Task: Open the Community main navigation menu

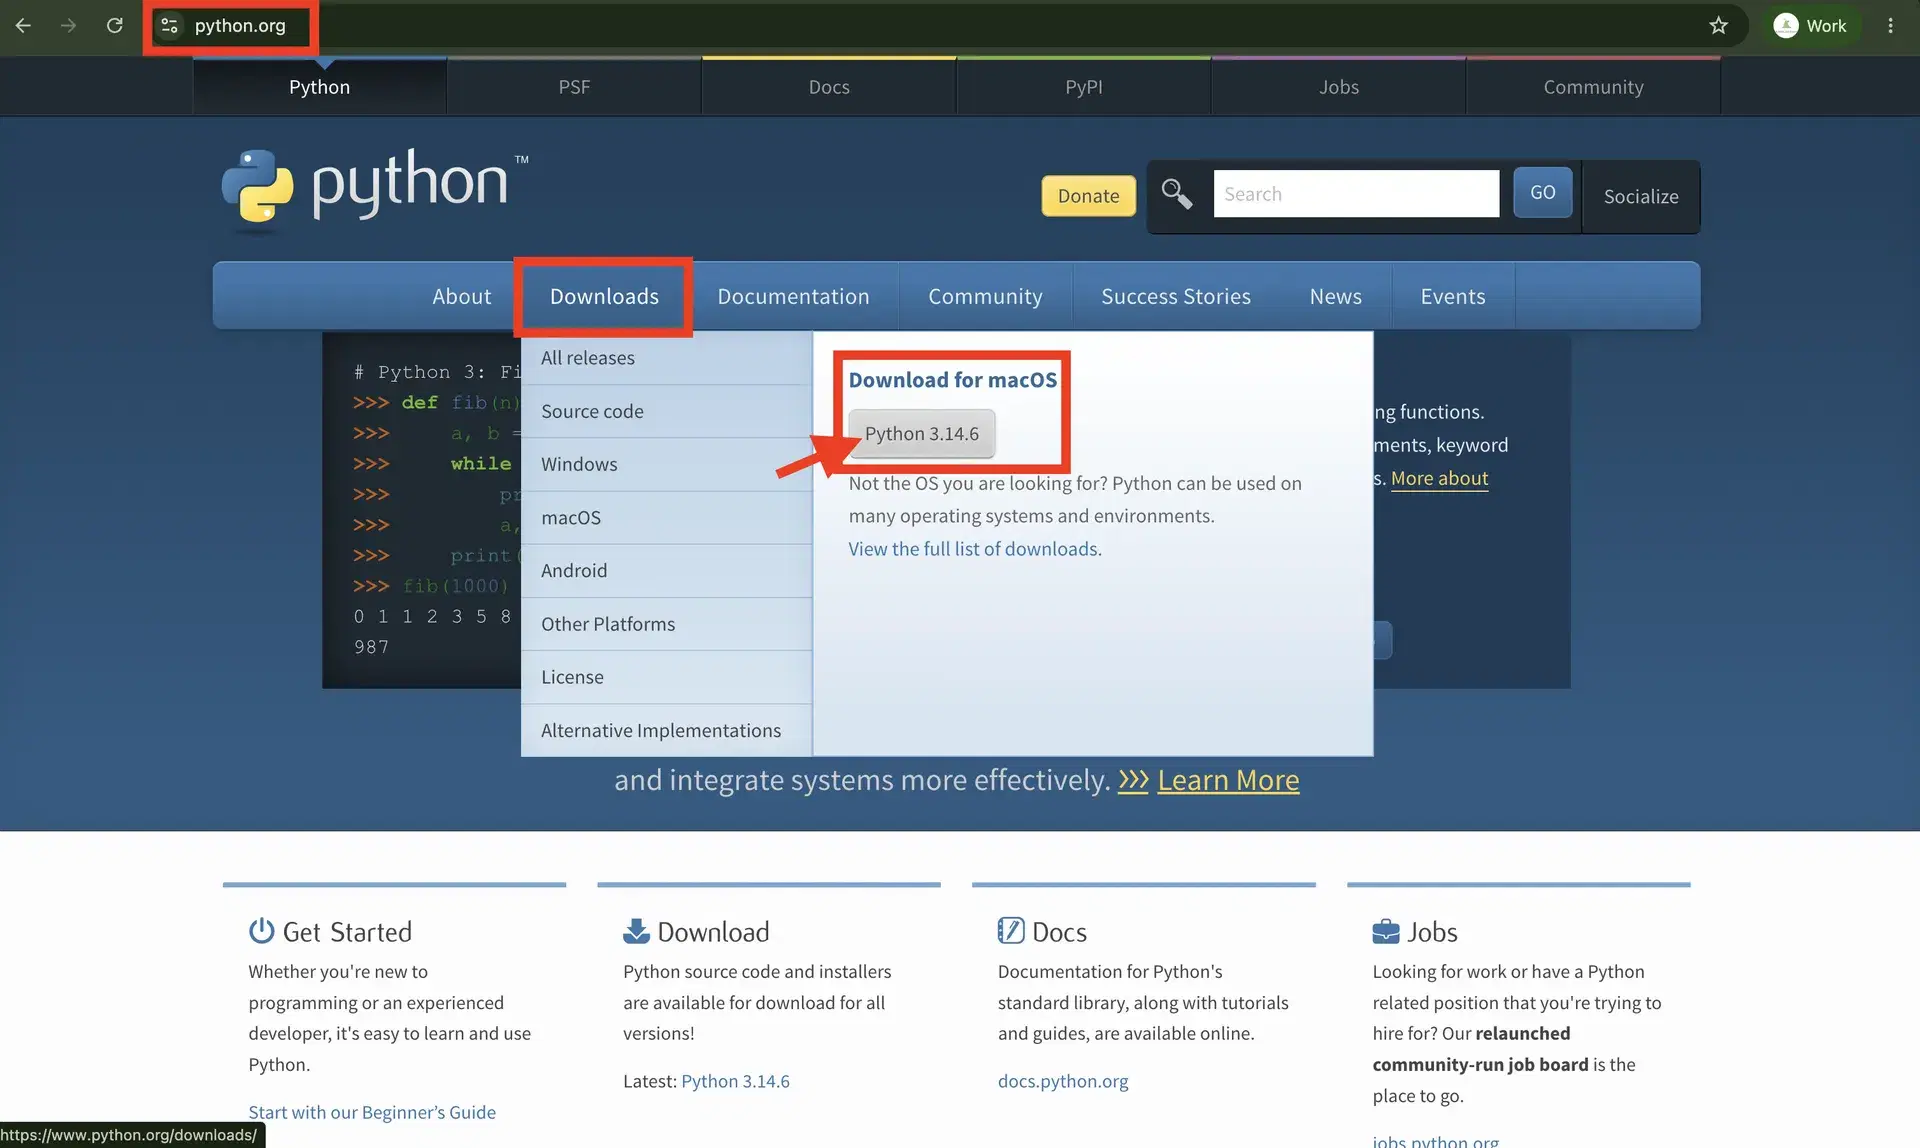Action: pyautogui.click(x=985, y=296)
